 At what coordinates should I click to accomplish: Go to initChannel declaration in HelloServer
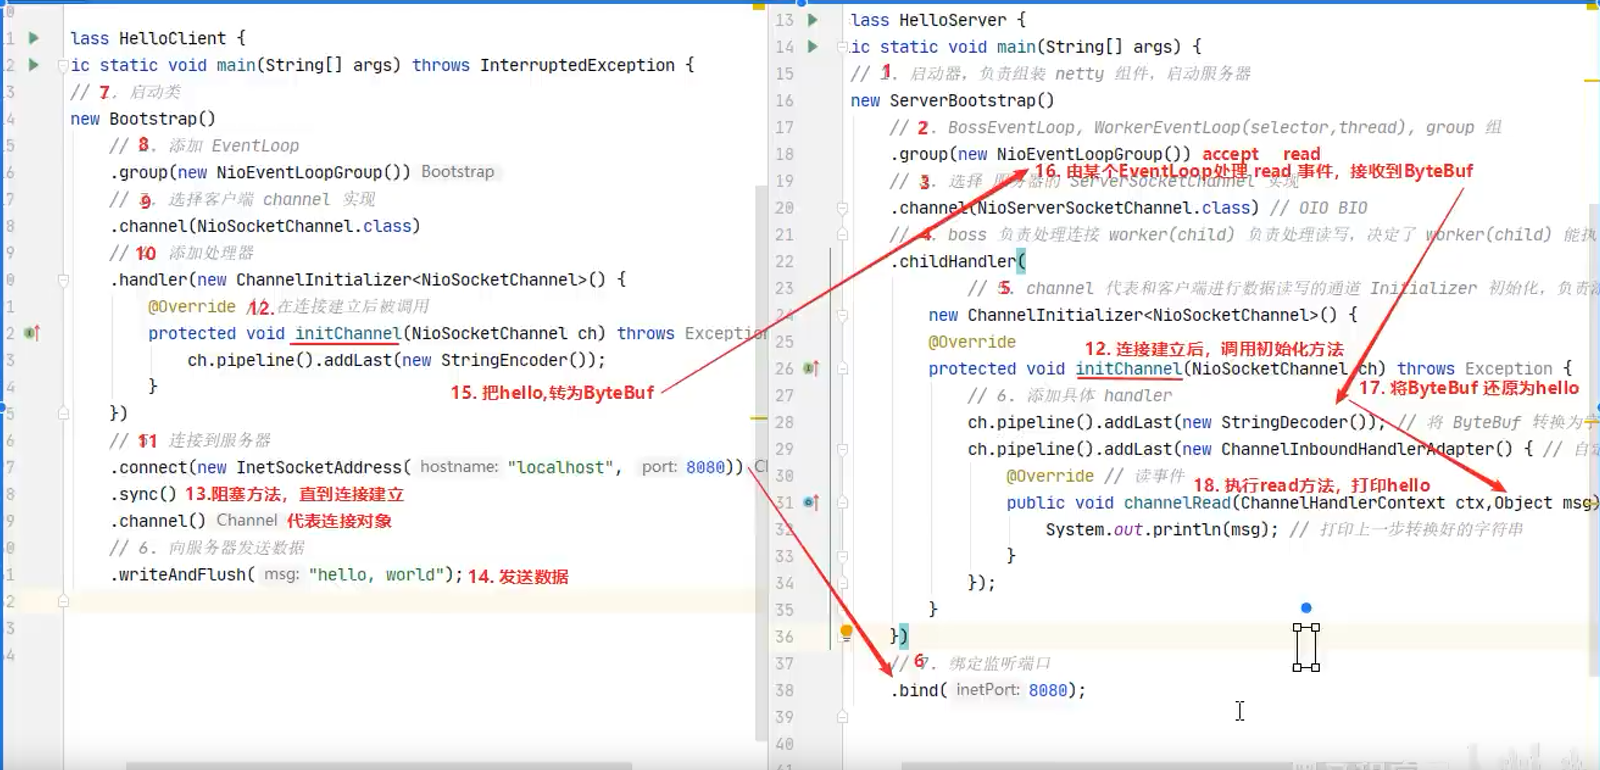[1128, 369]
